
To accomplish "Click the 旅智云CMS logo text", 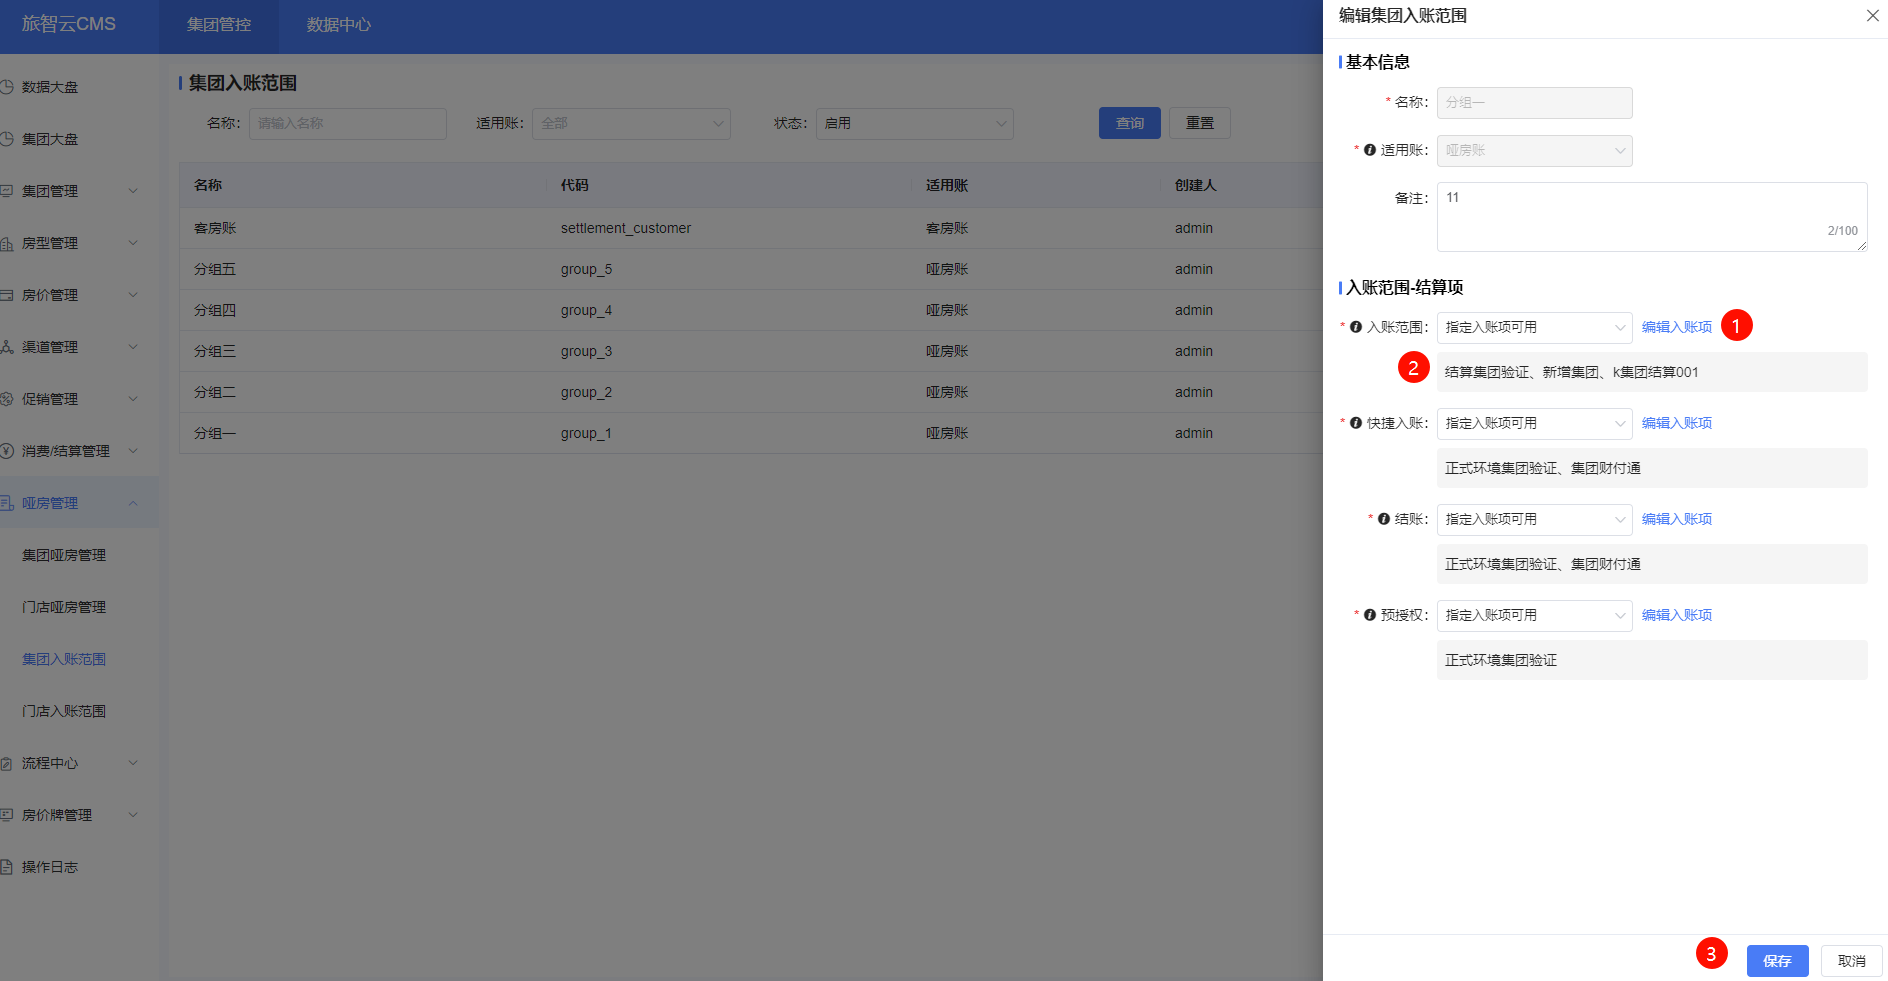I will tap(69, 24).
